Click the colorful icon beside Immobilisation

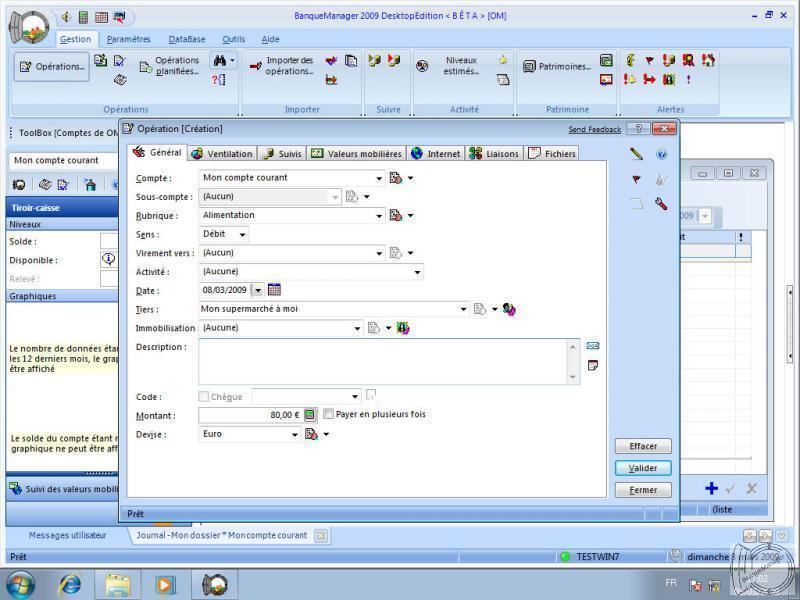(403, 328)
